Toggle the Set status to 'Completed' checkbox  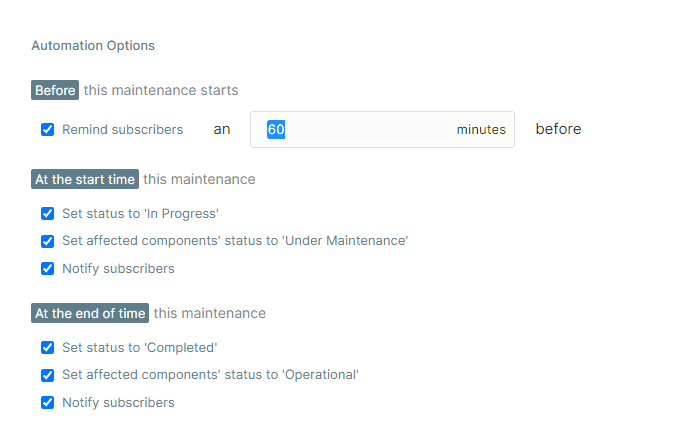click(x=47, y=348)
